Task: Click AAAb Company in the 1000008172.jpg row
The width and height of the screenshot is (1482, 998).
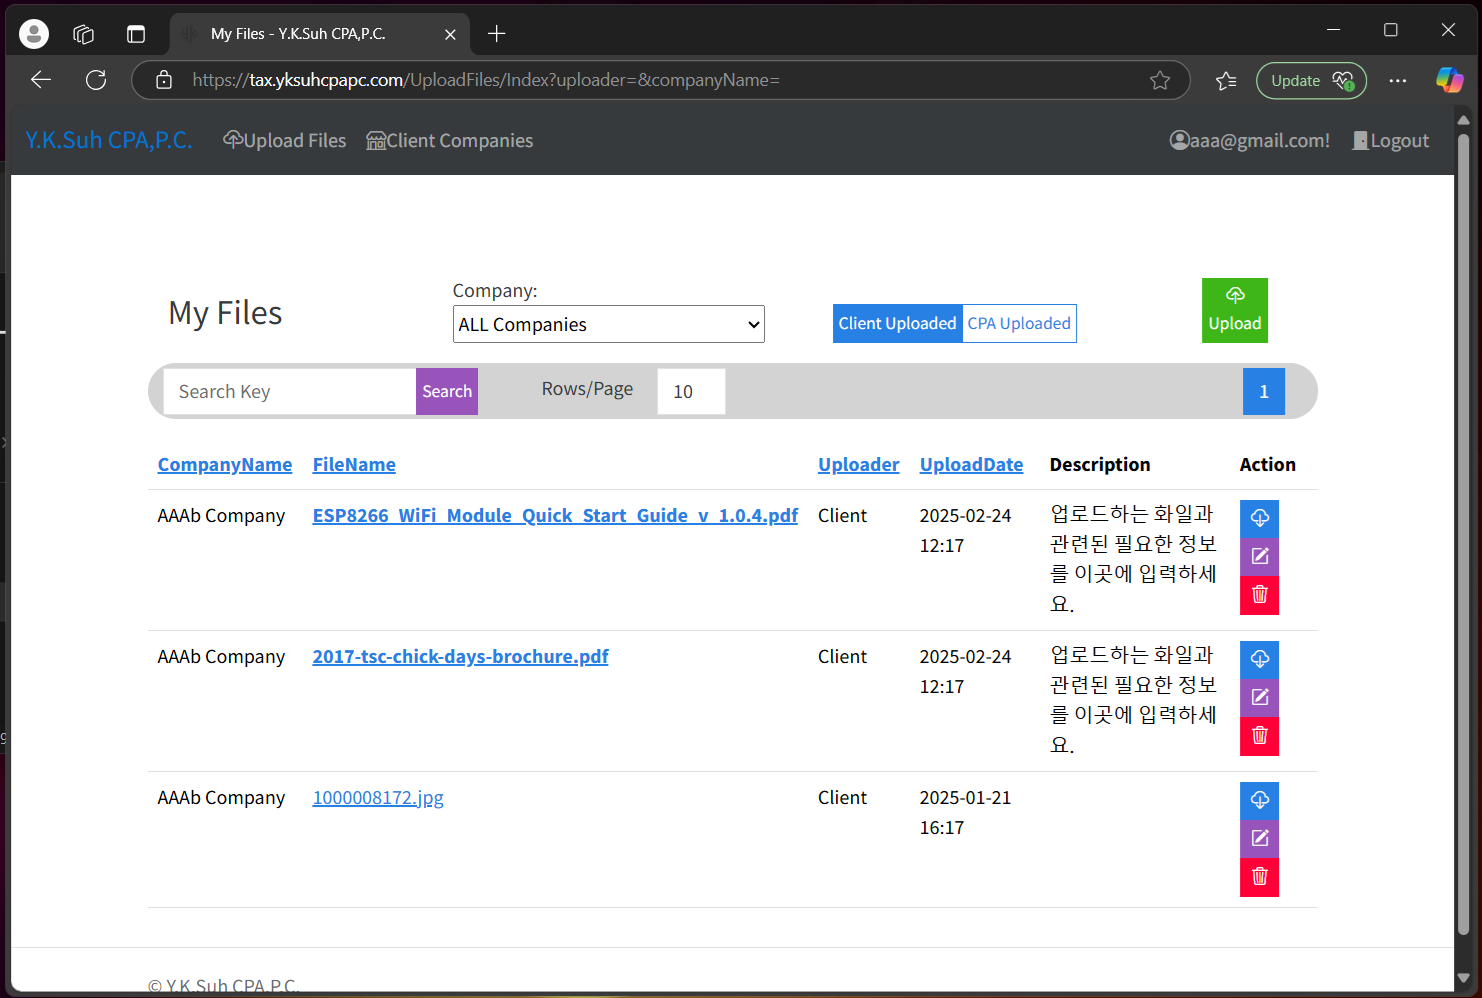Action: (221, 797)
